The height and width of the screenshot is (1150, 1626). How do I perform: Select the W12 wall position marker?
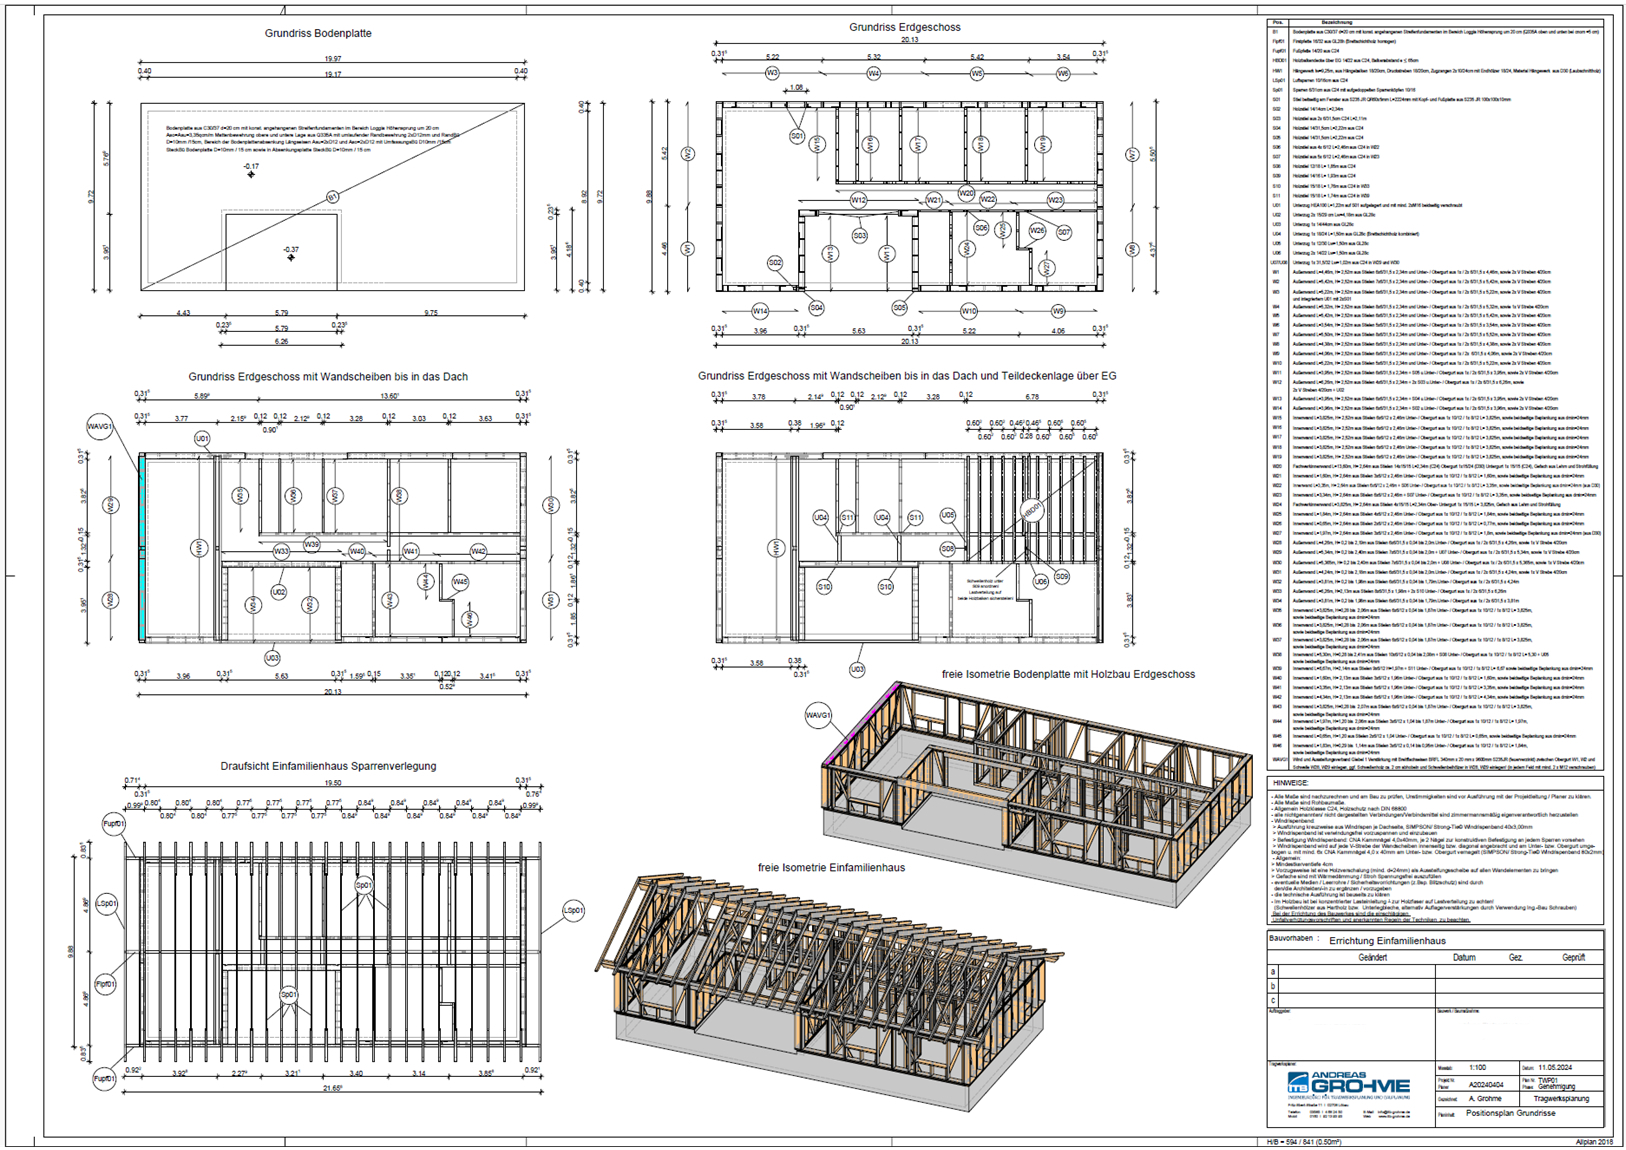[858, 200]
